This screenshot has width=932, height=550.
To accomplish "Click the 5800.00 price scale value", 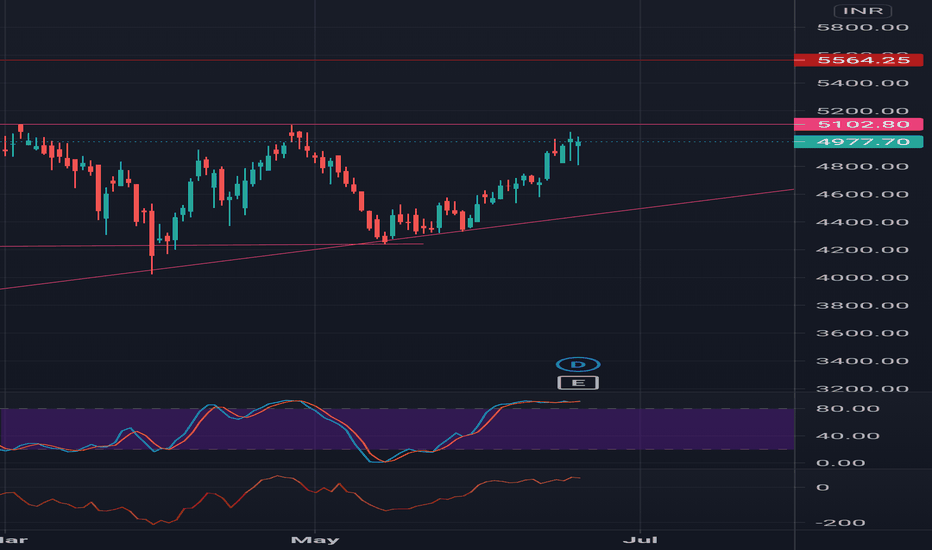I will [x=862, y=27].
